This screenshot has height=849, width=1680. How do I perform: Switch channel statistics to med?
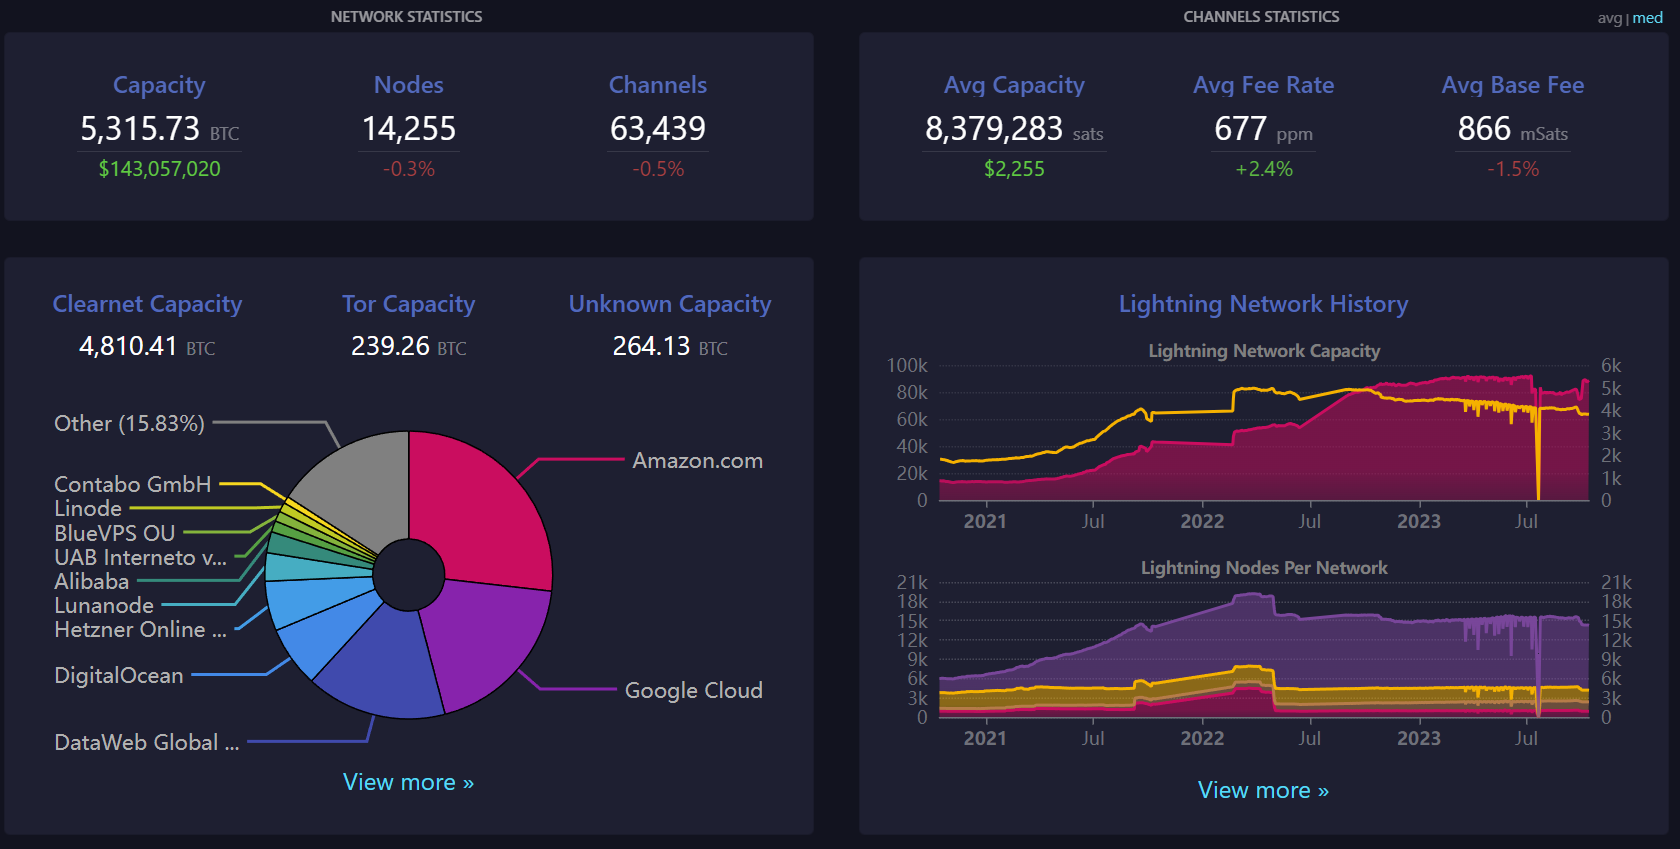point(1648,18)
